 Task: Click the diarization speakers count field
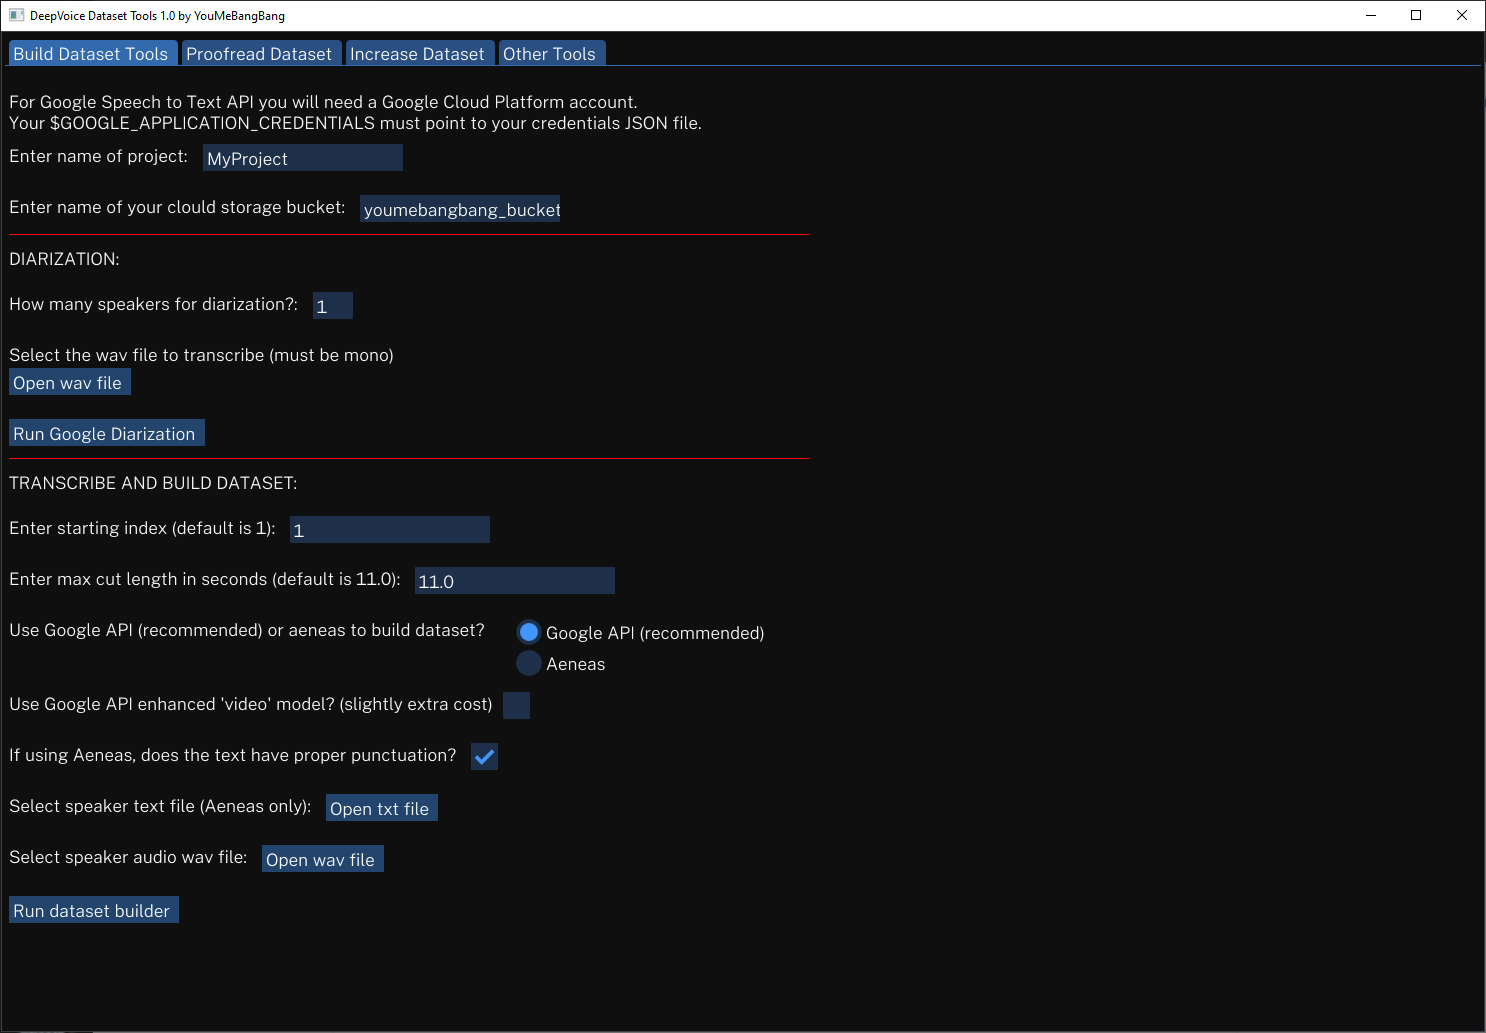click(x=331, y=305)
